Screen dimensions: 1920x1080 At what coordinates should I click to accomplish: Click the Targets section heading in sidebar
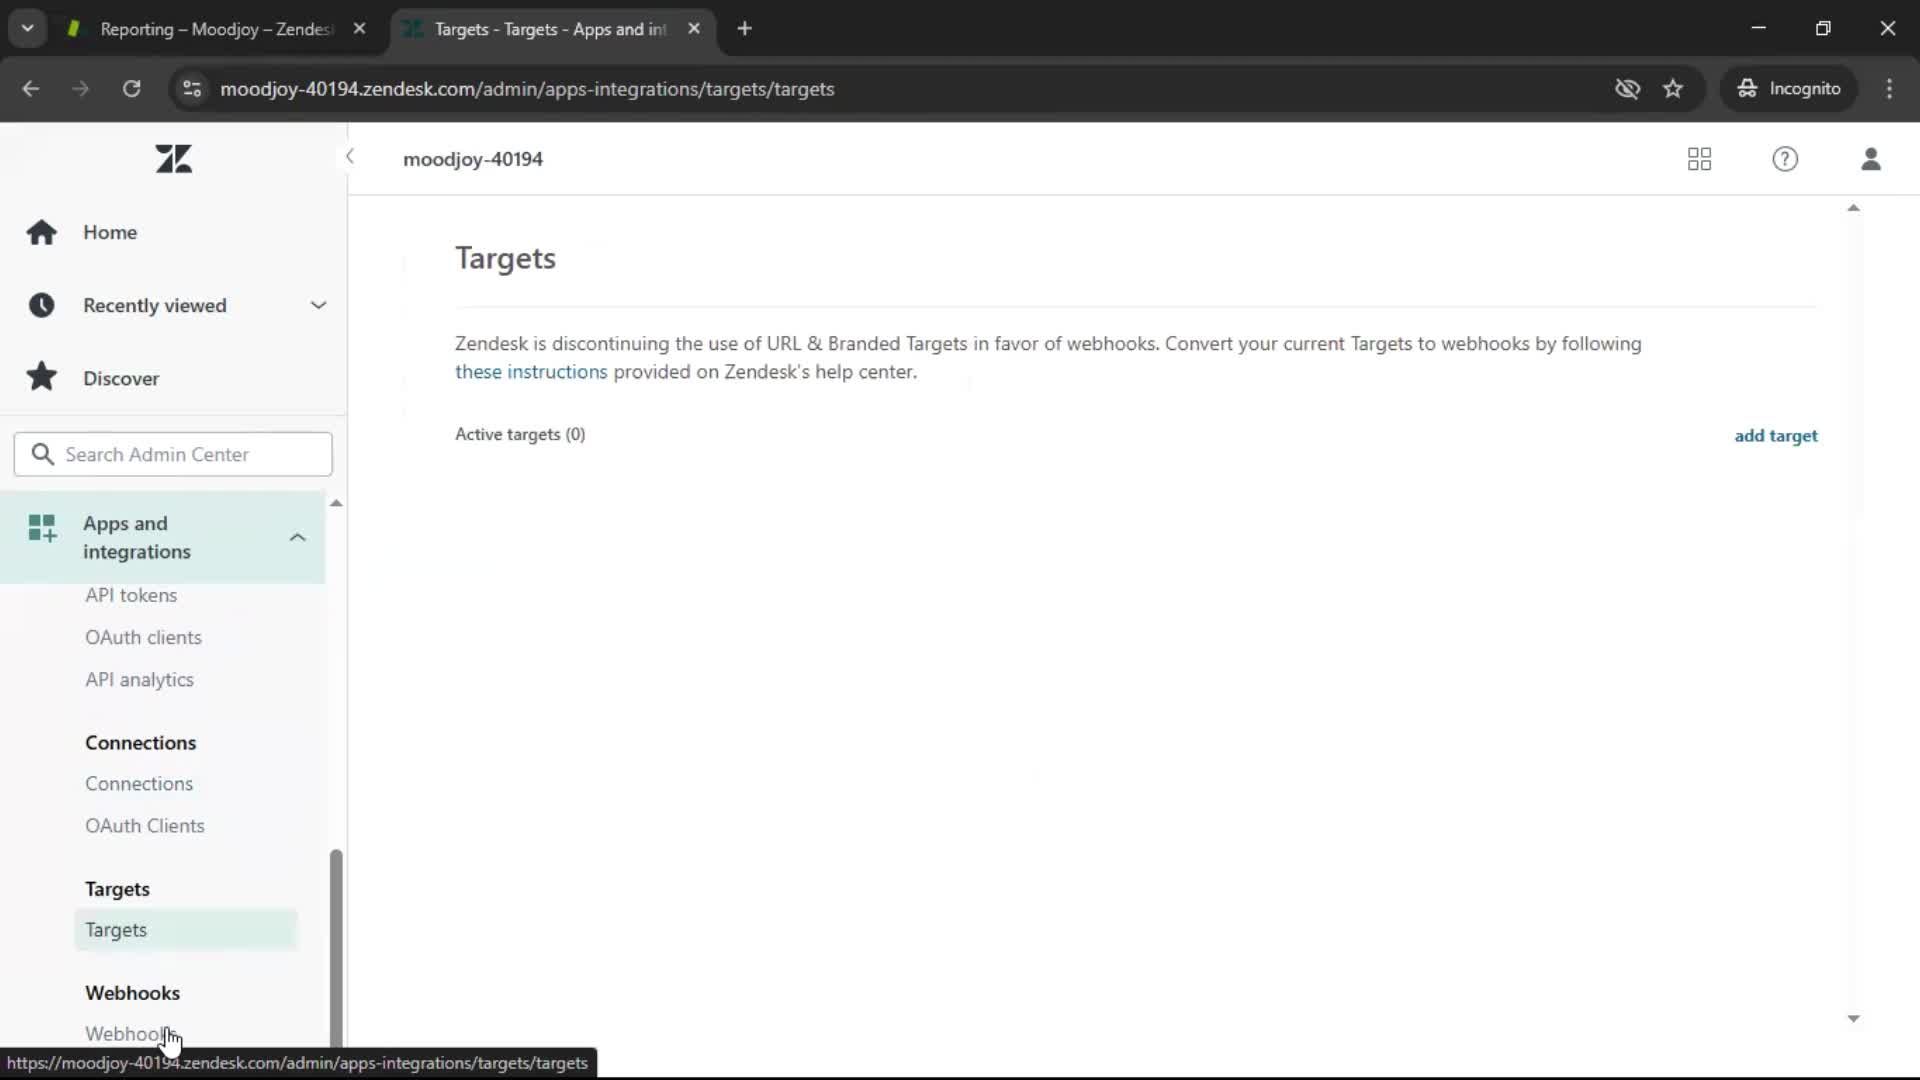click(117, 889)
